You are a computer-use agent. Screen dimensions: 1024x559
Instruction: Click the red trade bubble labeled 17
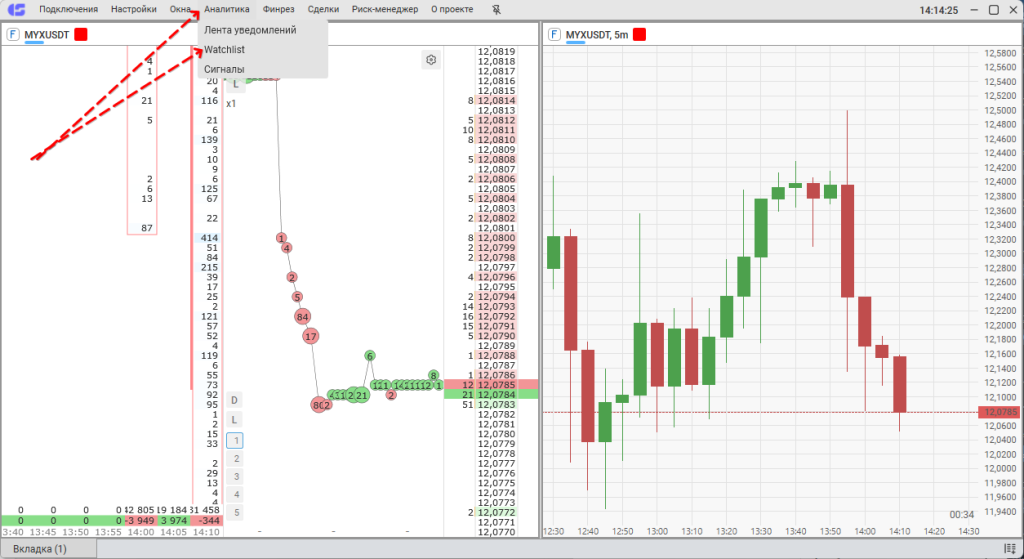[x=311, y=337]
